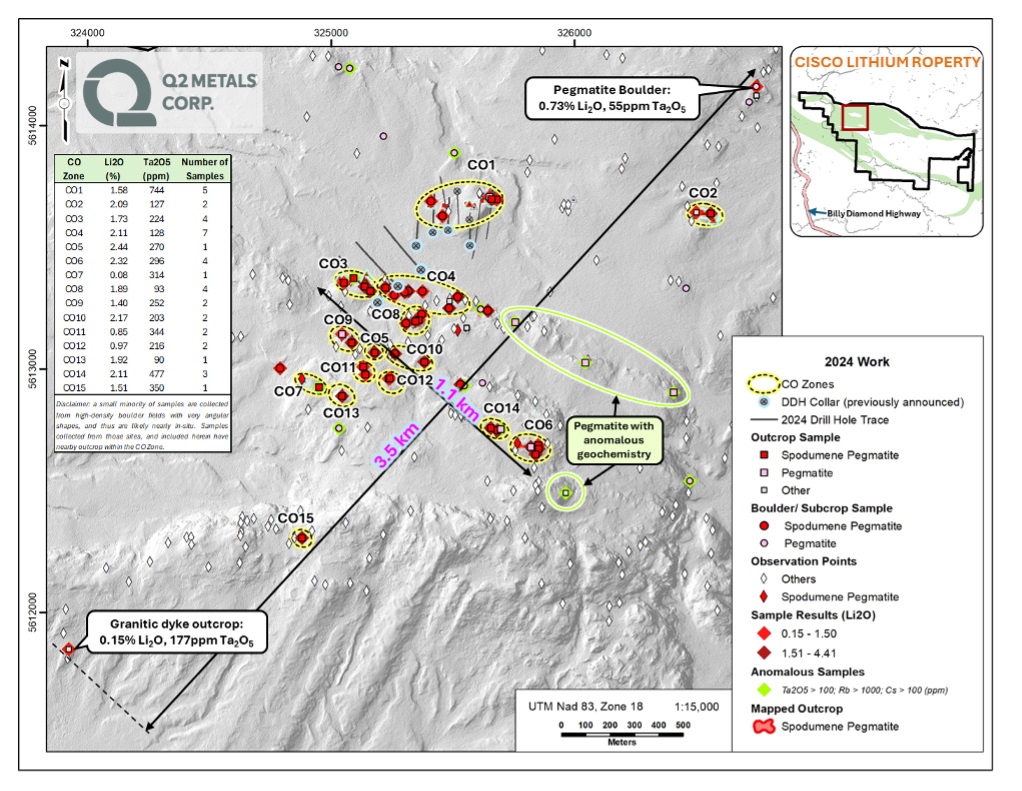Viewport: 1022px width, 791px height.
Task: Click the CO9 zone label
Action: (x=338, y=319)
